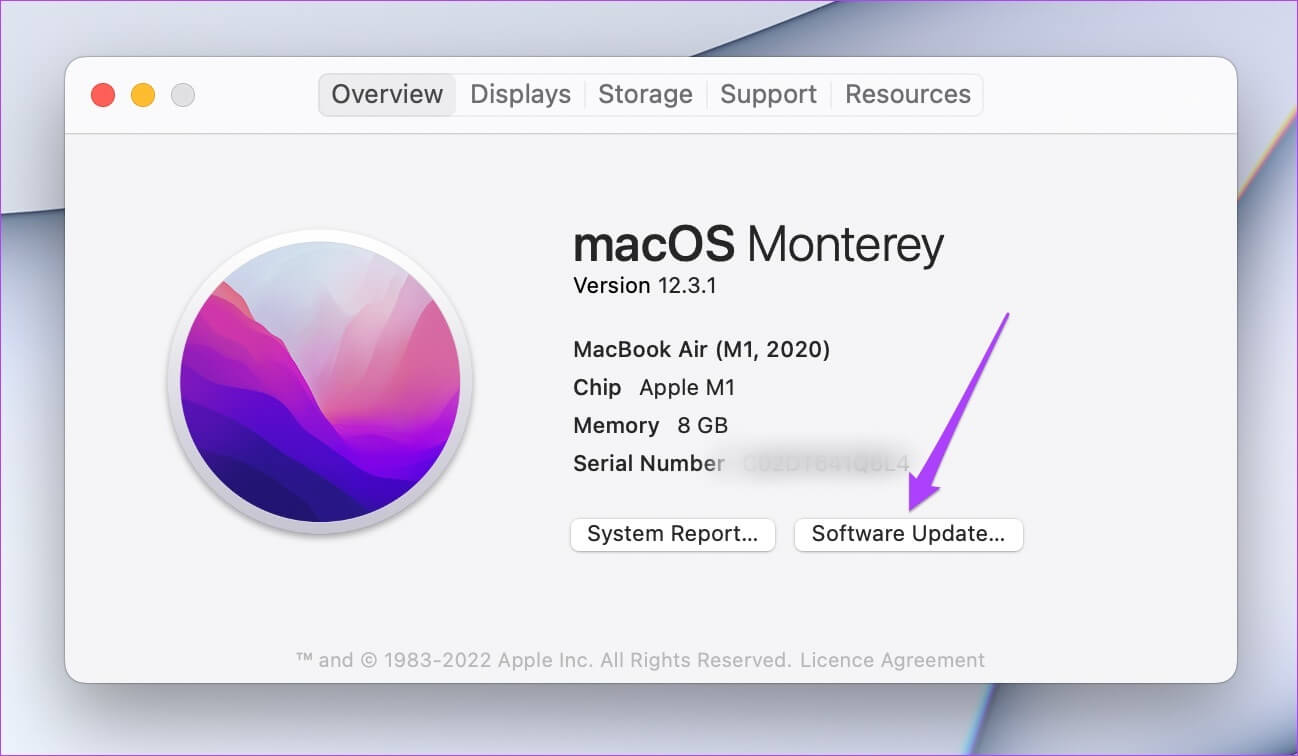1298x756 pixels.
Task: Select the MacBook Air (M1, 2020) model text
Action: point(701,350)
